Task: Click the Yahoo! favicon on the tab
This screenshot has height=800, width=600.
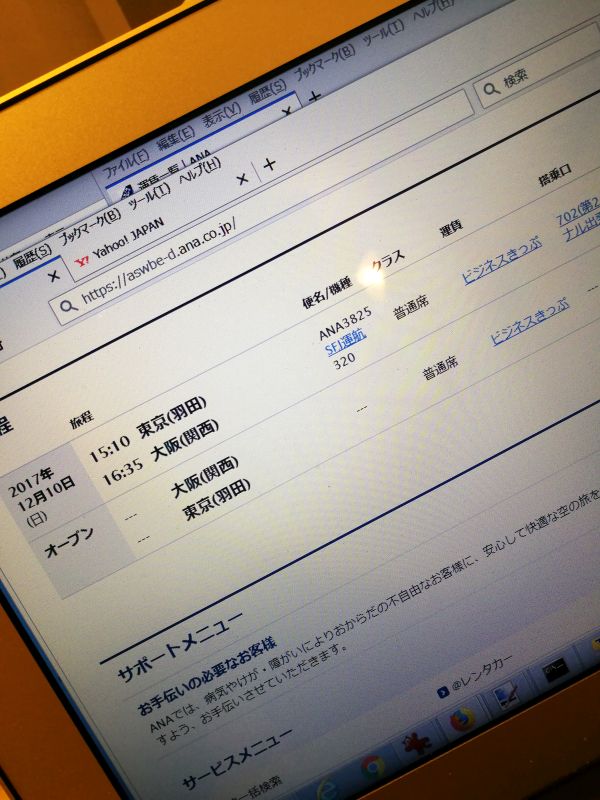Action: [x=82, y=262]
